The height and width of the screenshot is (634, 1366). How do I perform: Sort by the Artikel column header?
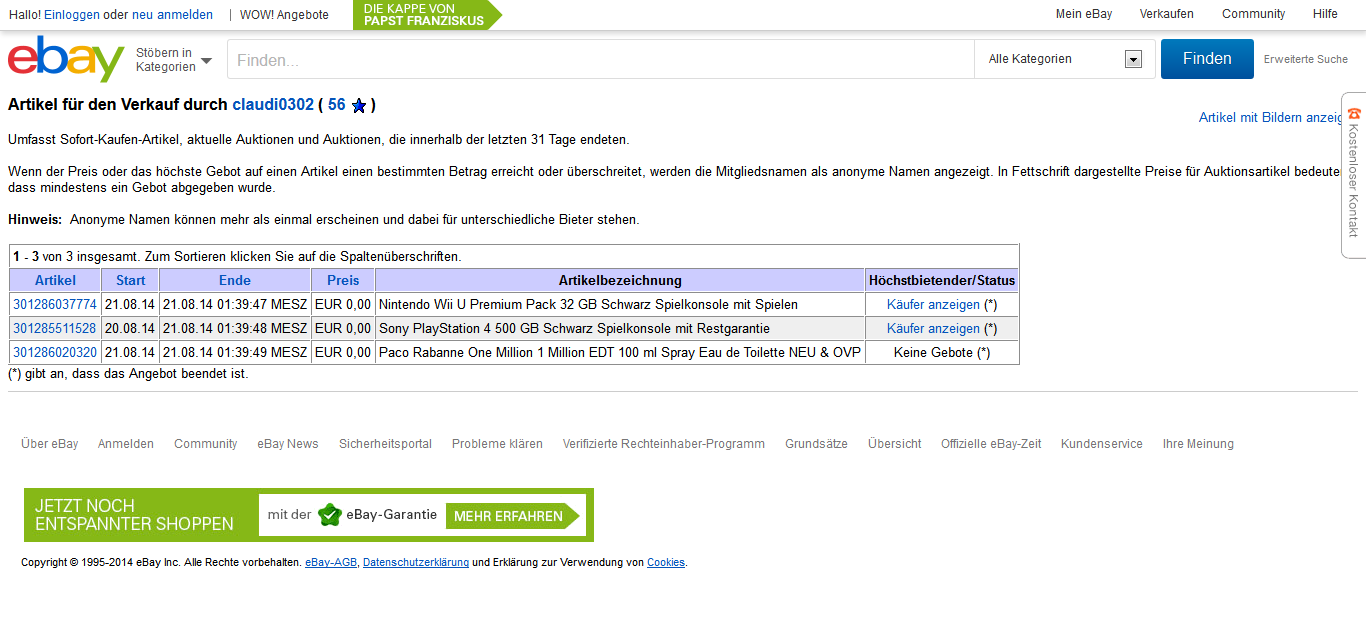pyautogui.click(x=55, y=280)
